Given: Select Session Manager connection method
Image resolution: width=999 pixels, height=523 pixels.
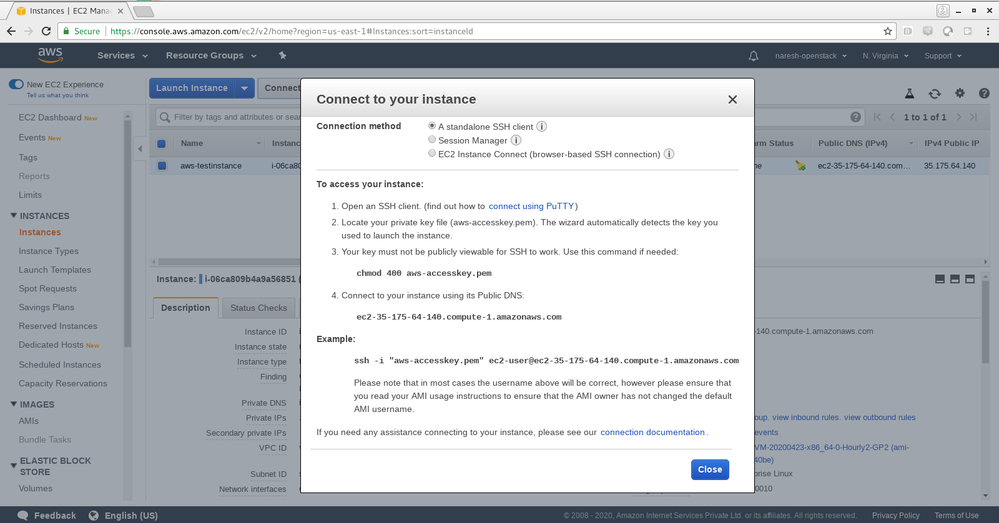Looking at the screenshot, I should click(432, 141).
